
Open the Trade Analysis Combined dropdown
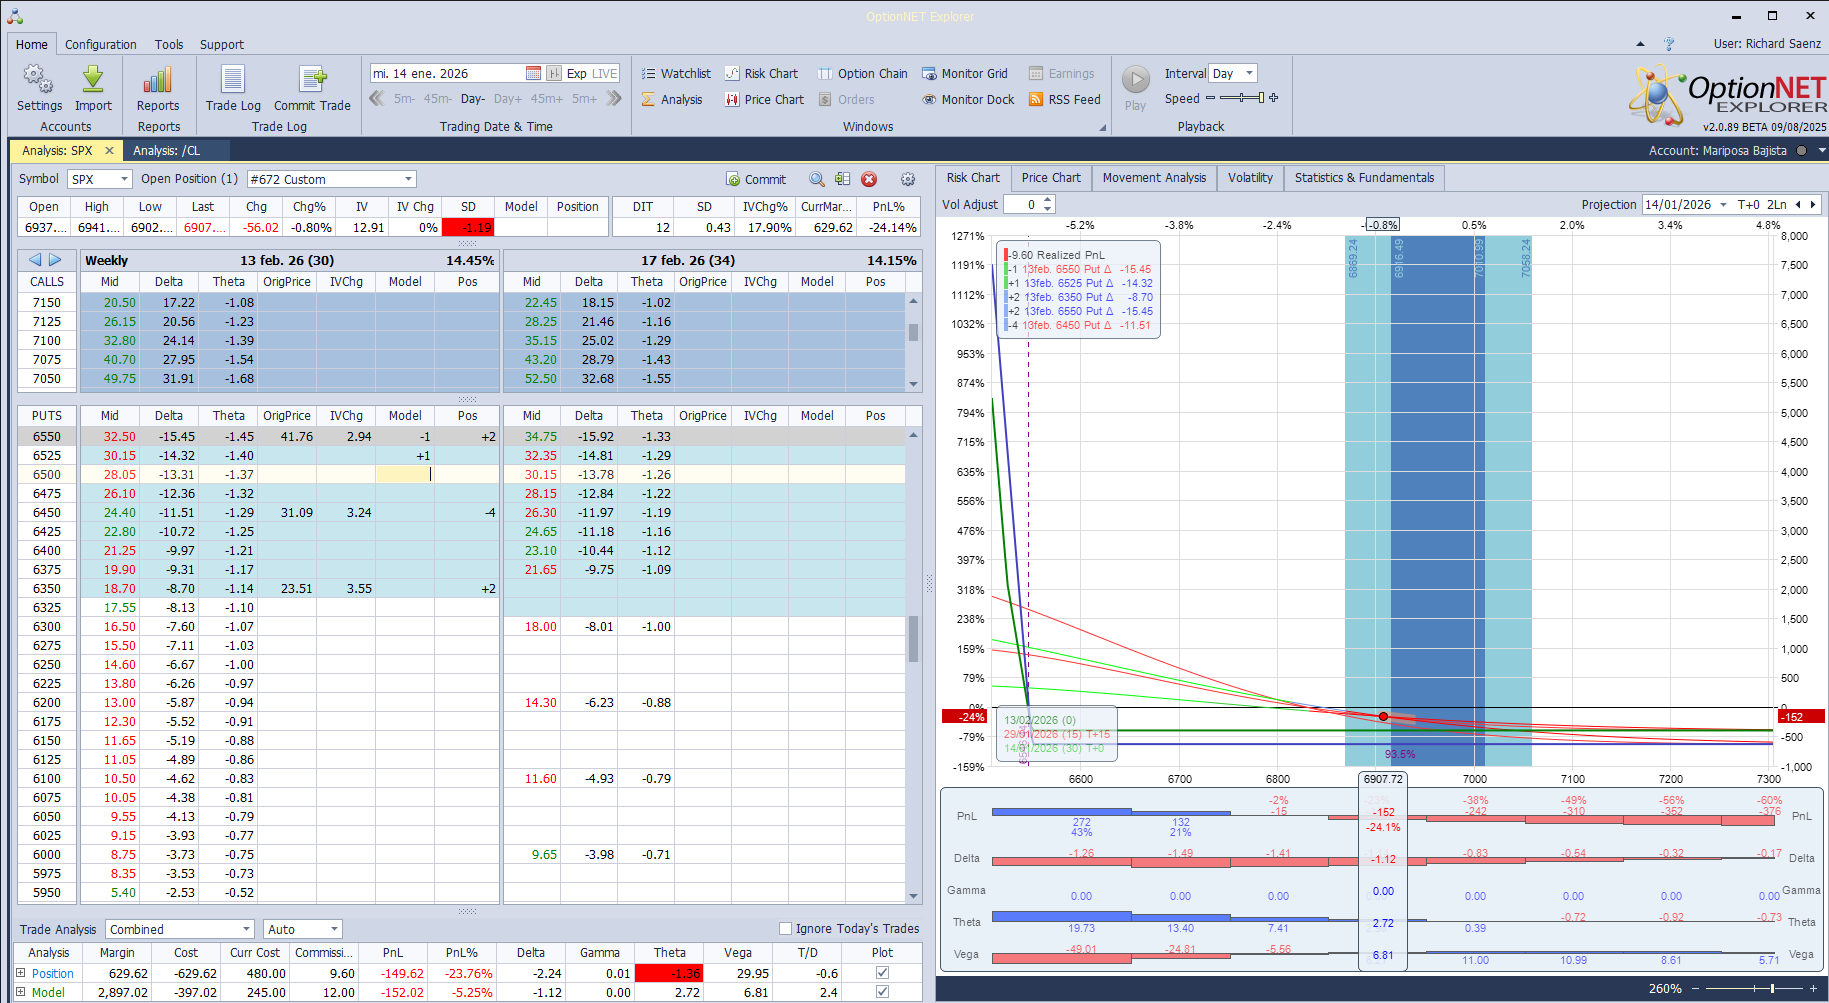[246, 929]
